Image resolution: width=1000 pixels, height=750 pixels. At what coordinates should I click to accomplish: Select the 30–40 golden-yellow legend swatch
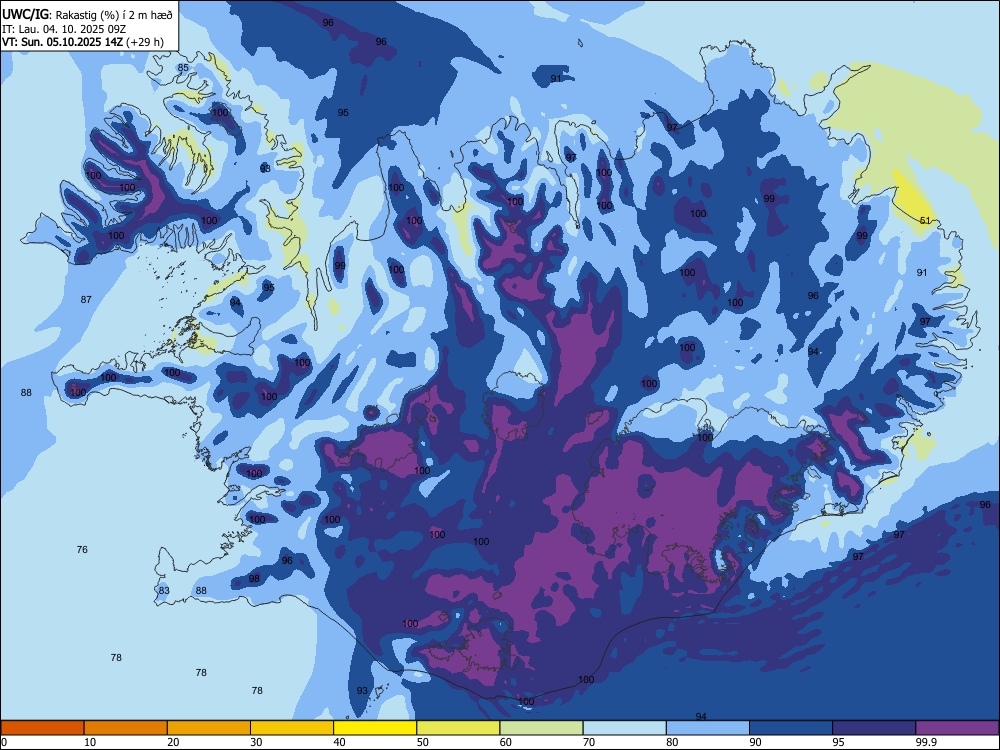coord(292,728)
